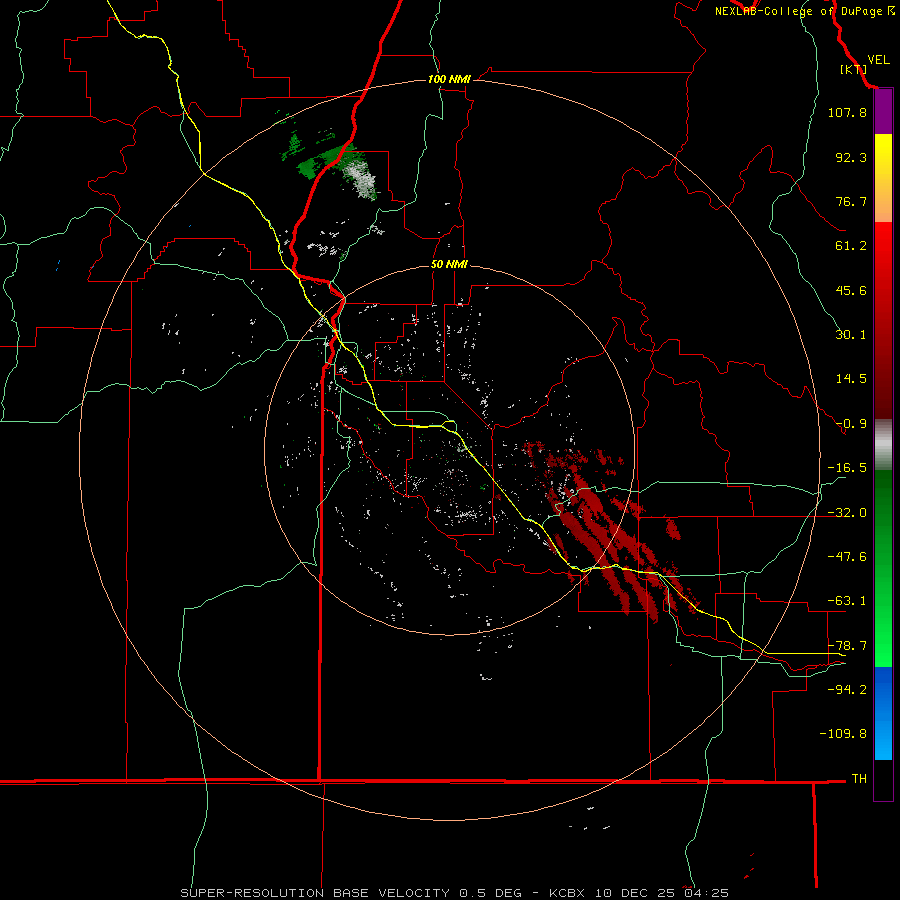The image size is (900, 900).
Task: Select the -63.1 legend value
Action: pyautogui.click(x=847, y=601)
